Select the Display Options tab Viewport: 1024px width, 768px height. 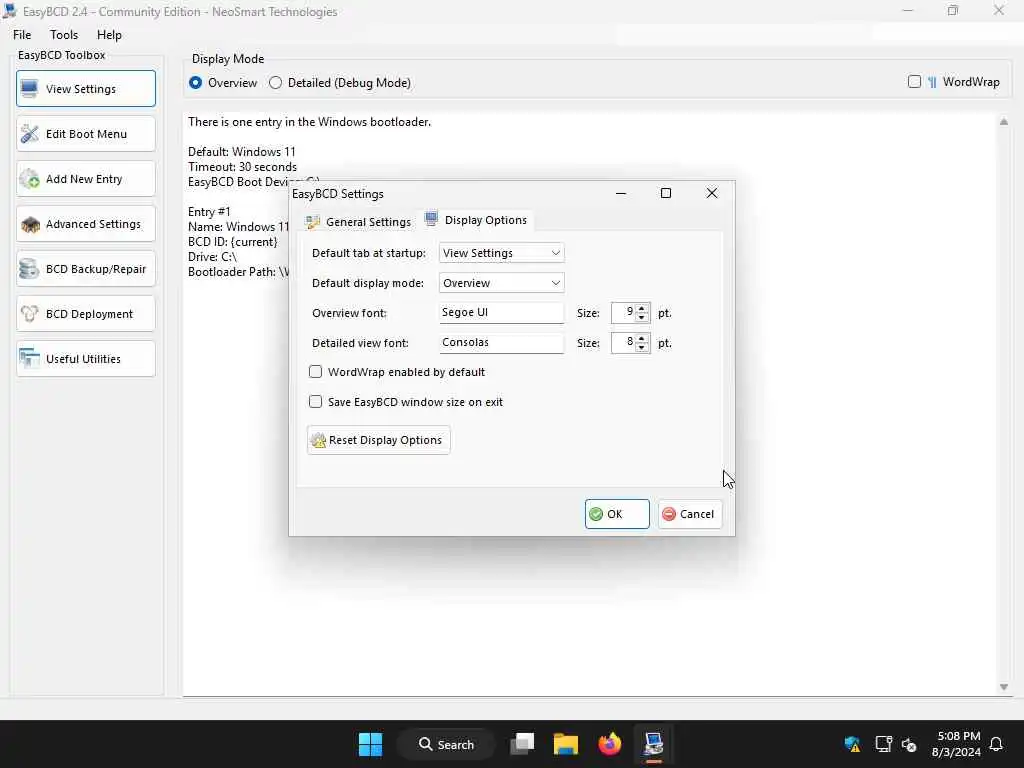click(476, 220)
